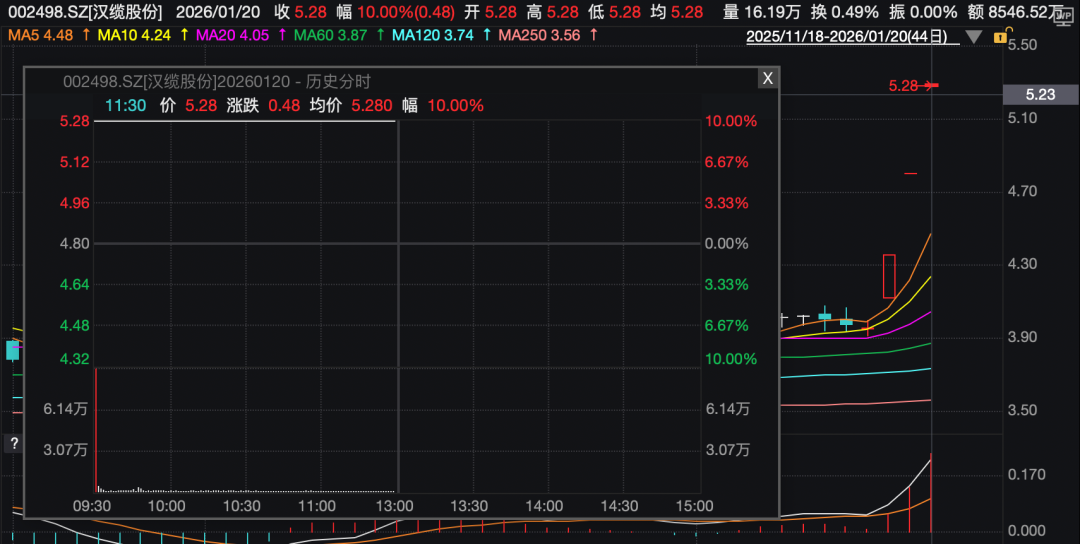The width and height of the screenshot is (1080, 544).
Task: Click the cyan candlestick at left edge
Action: (13, 350)
